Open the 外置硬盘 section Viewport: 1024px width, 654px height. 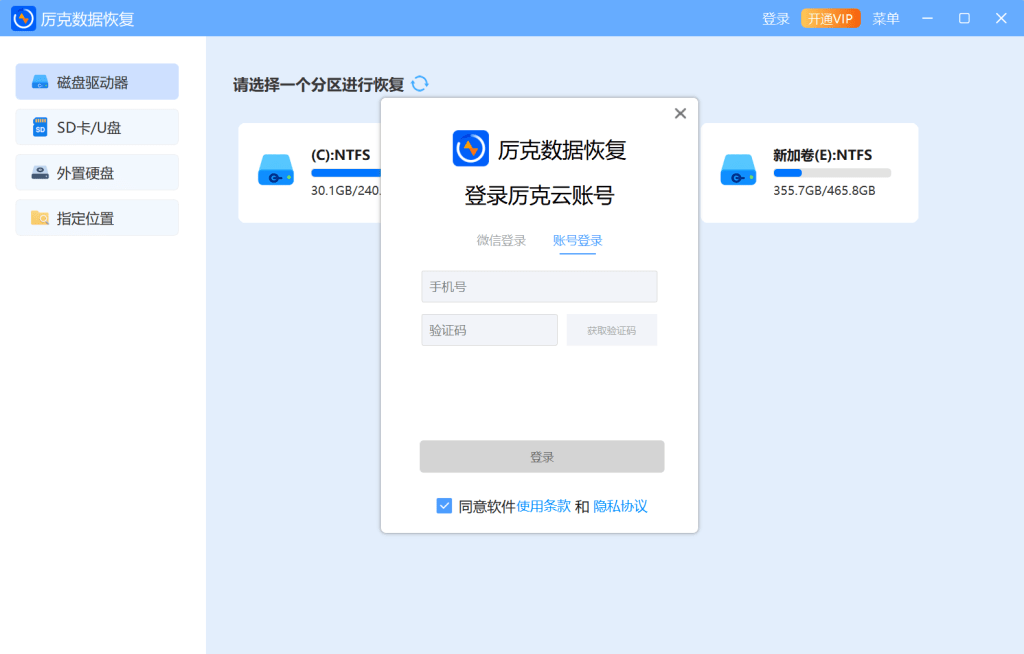coord(97,172)
